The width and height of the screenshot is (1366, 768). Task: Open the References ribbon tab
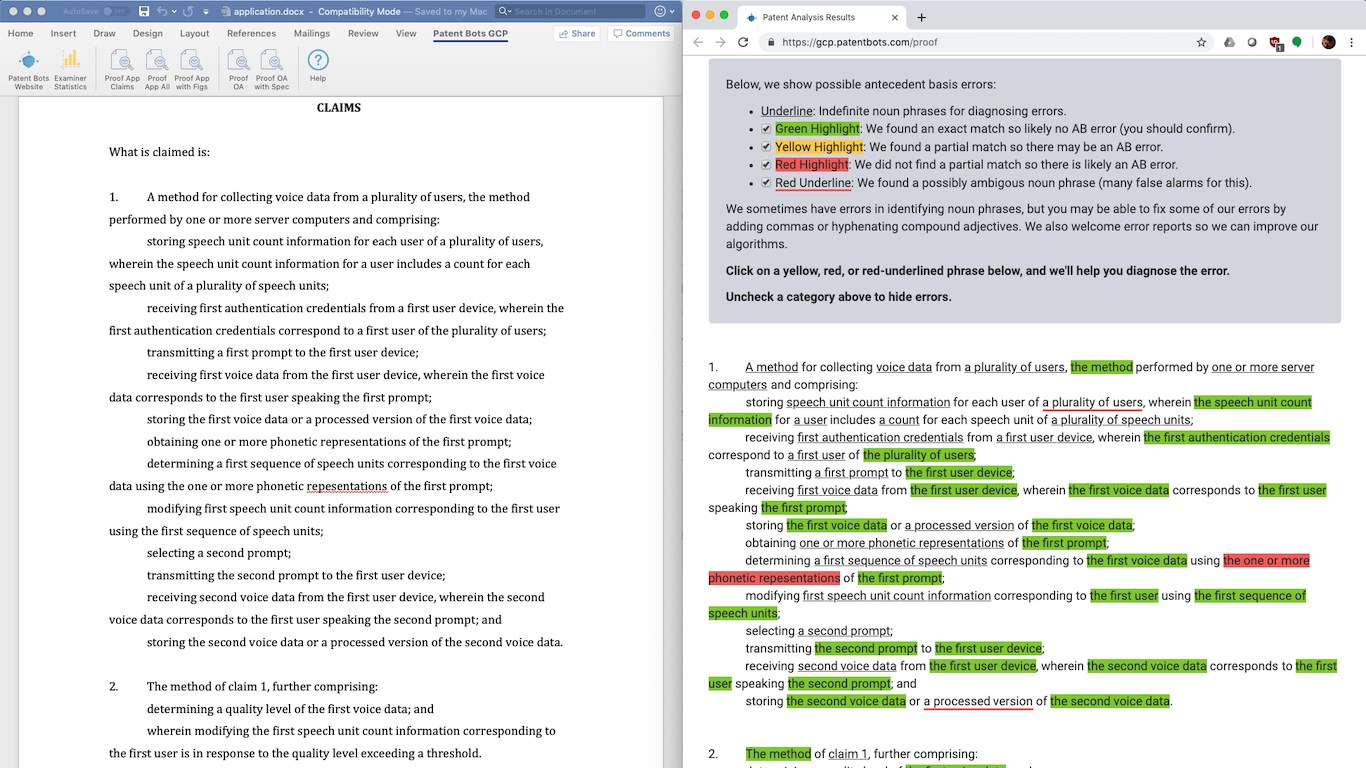(251, 33)
